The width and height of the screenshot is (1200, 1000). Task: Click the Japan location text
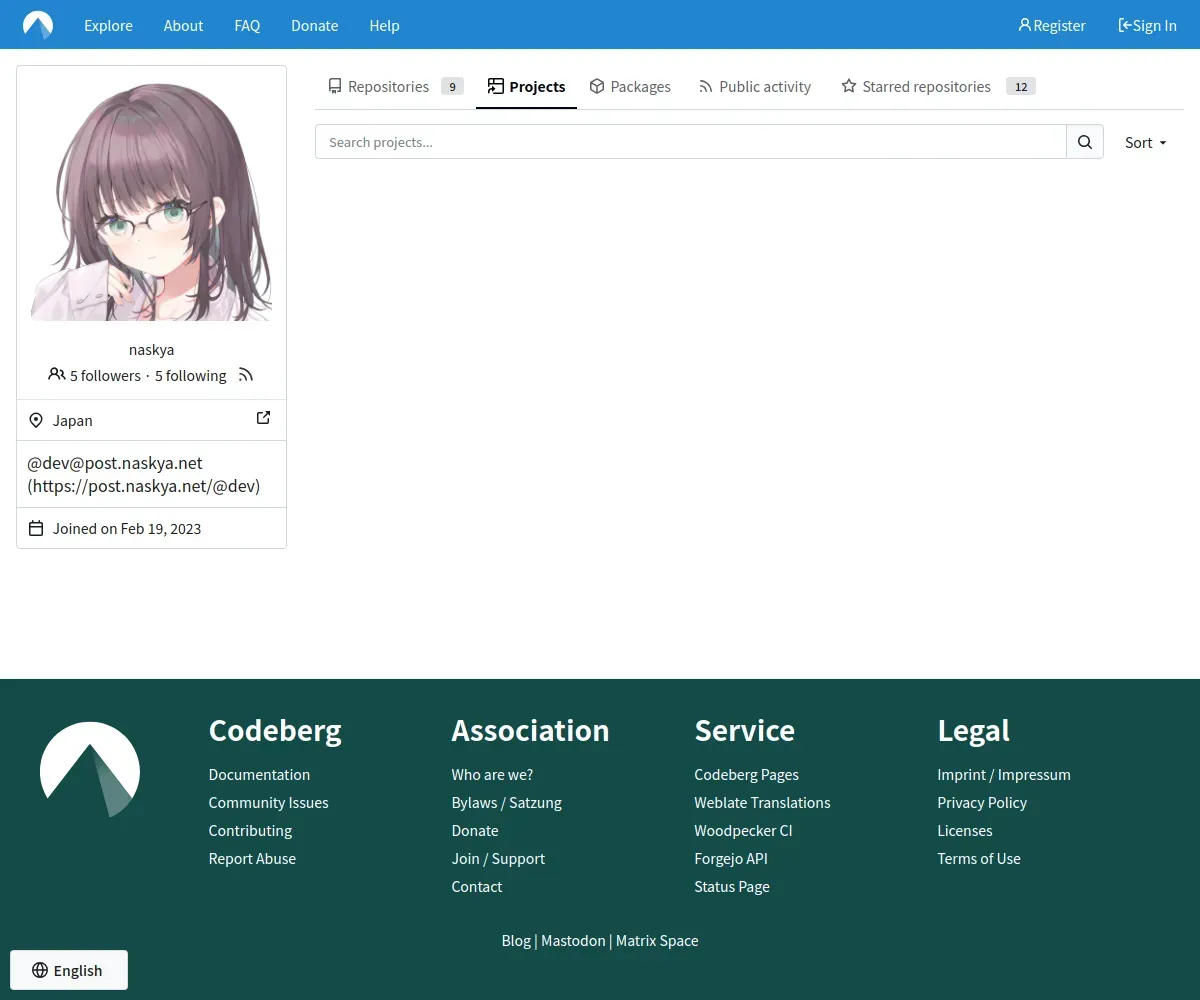(73, 420)
